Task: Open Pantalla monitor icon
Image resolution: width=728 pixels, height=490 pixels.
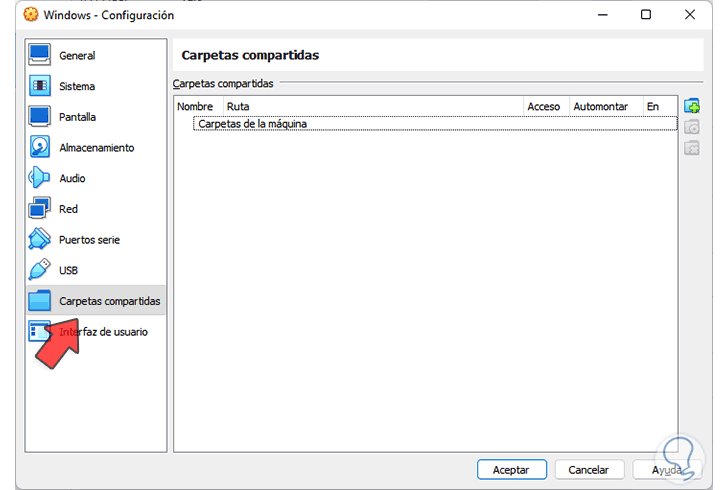Action: [39, 117]
